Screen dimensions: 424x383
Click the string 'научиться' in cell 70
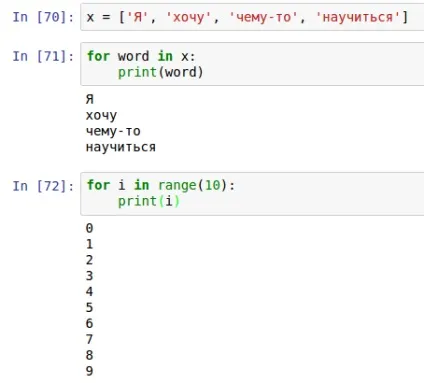358,17
